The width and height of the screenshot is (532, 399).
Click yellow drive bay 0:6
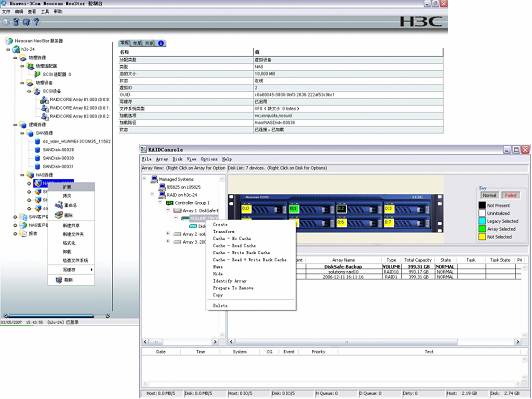[341, 223]
